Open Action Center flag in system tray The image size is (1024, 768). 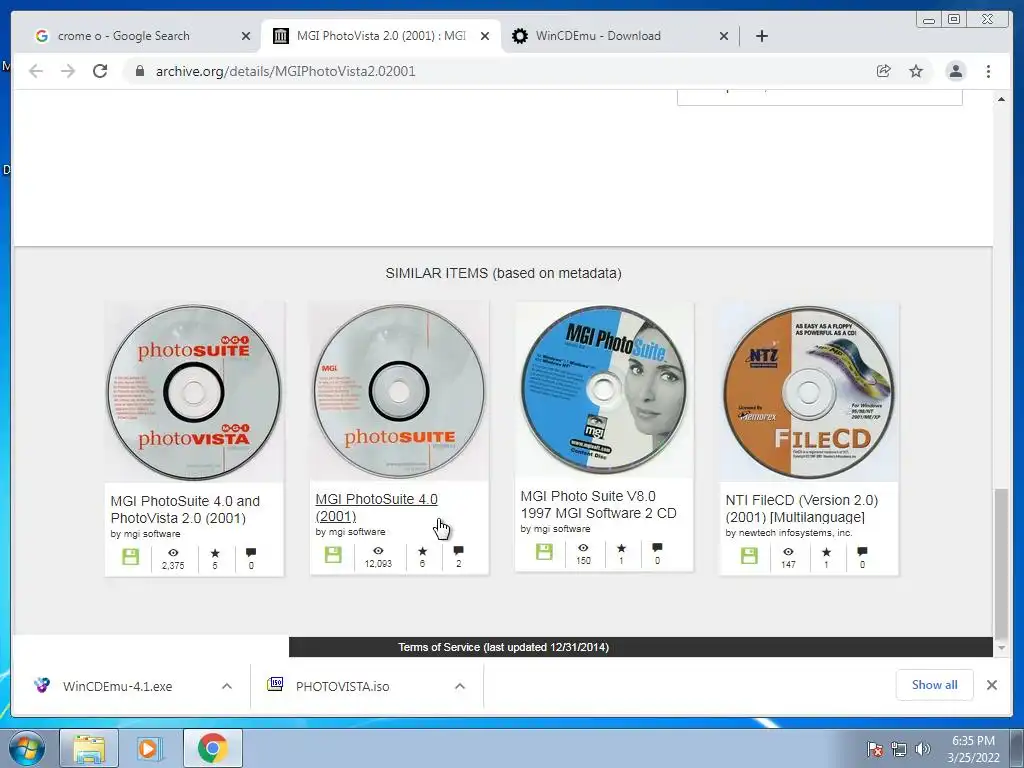(875, 749)
